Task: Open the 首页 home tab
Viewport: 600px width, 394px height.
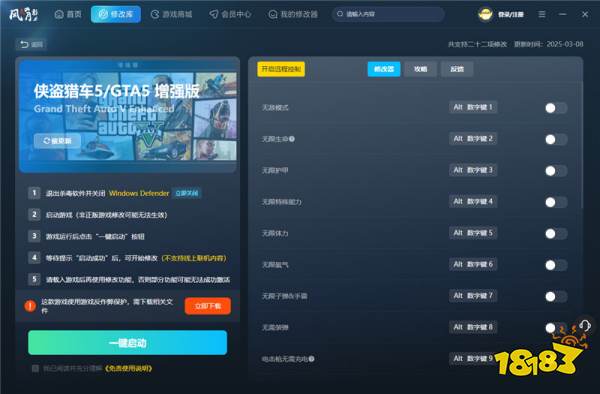Action: tap(68, 15)
